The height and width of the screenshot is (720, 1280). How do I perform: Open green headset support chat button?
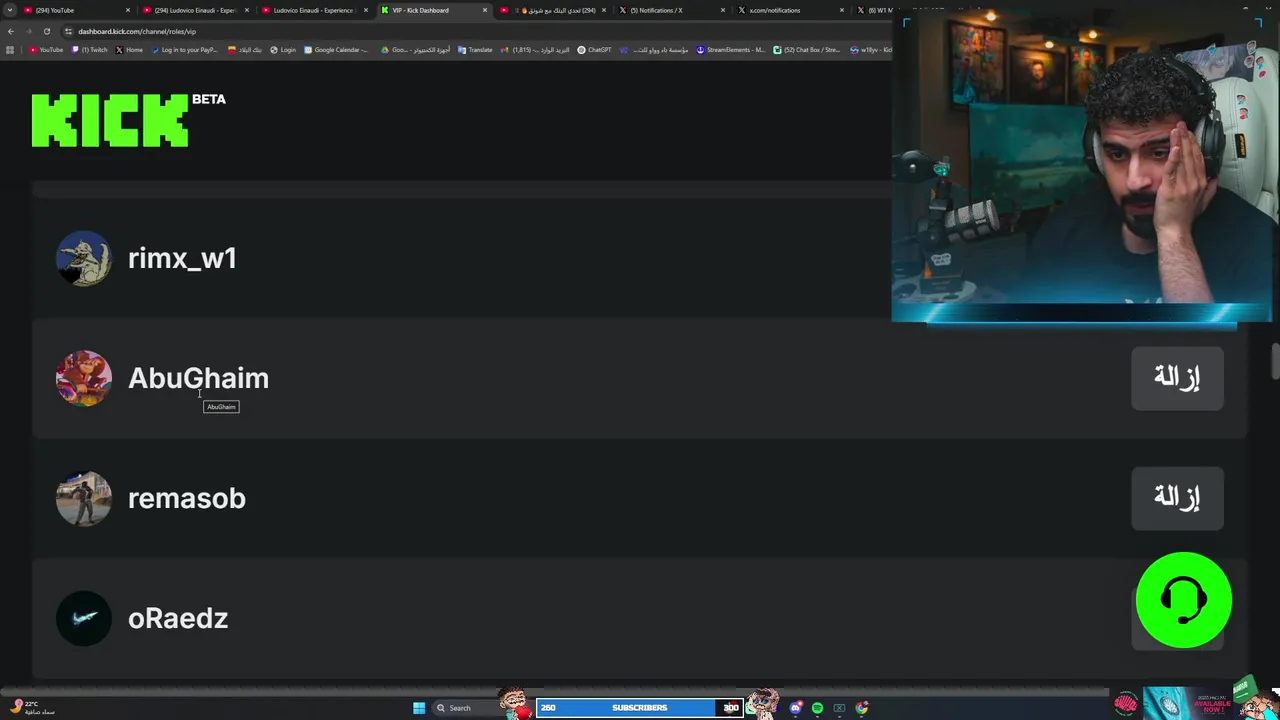tap(1184, 600)
